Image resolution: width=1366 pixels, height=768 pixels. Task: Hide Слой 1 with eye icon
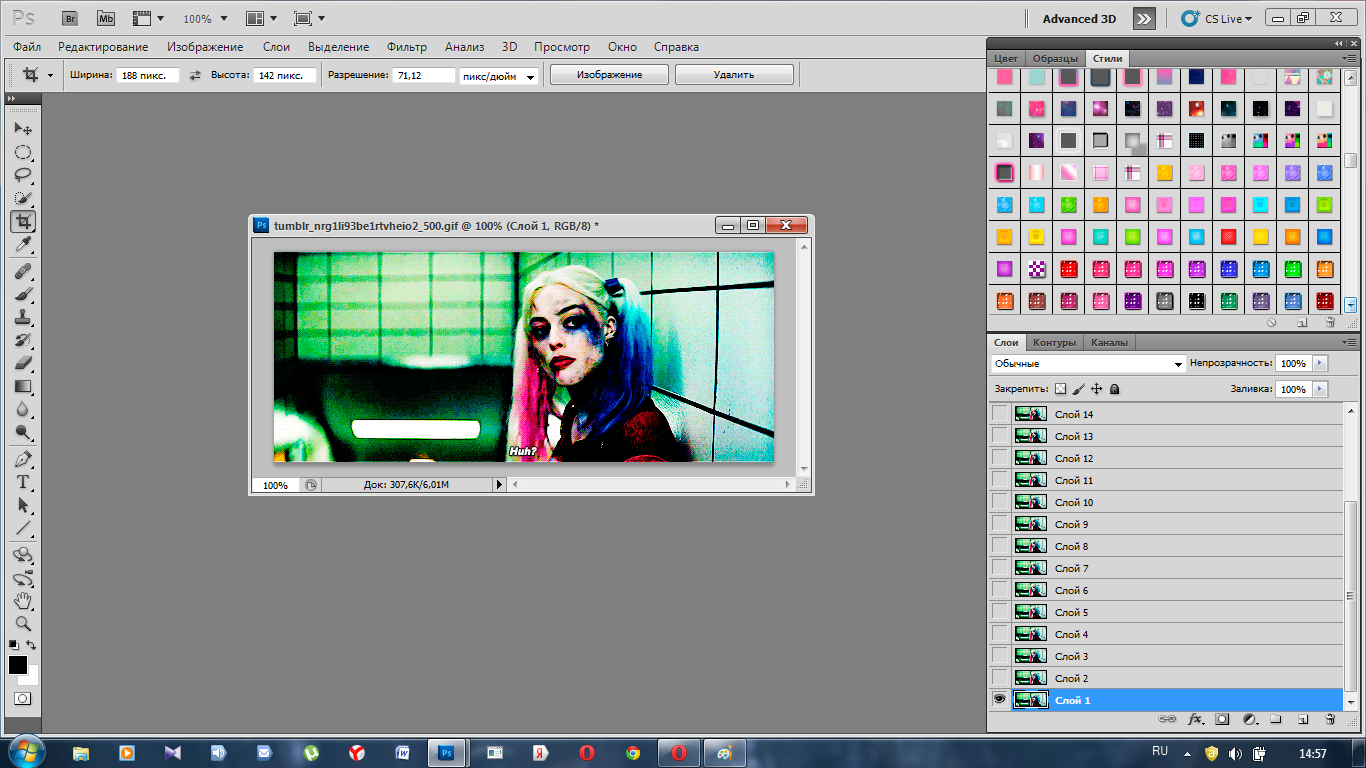(999, 700)
